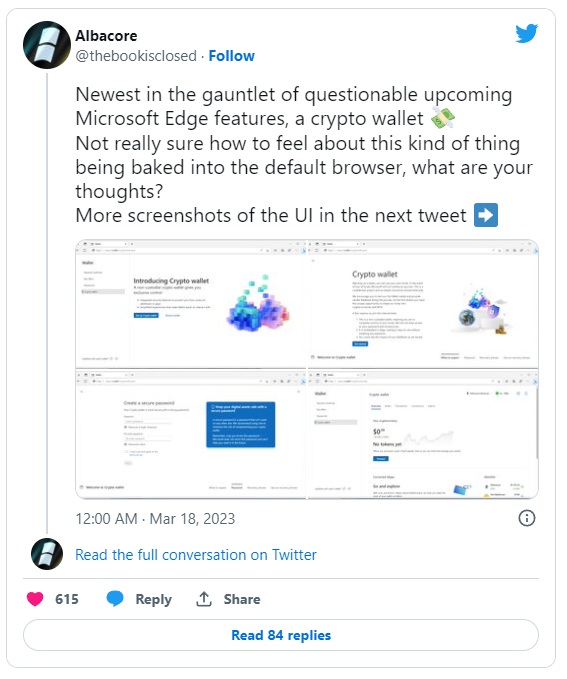Open Read the full conversation on Twitter
567x679 pixels.
pos(196,555)
